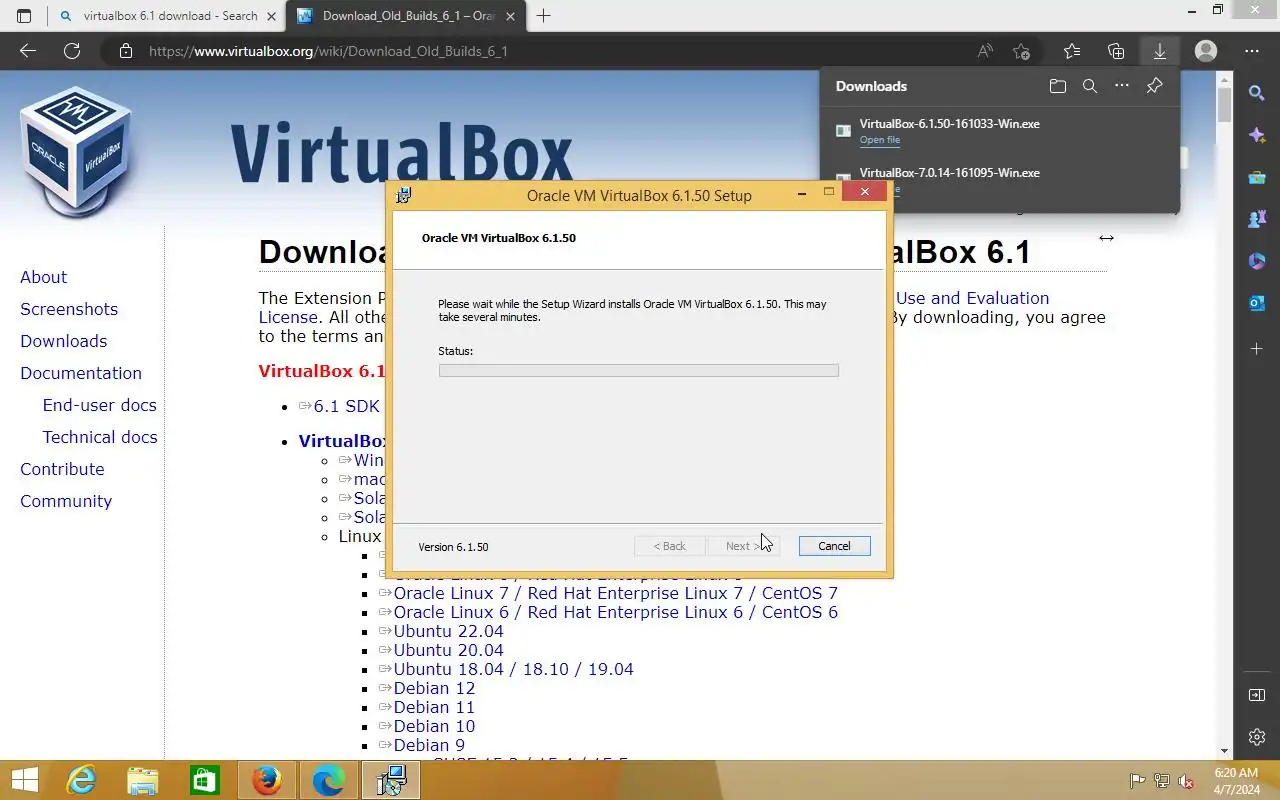Screen dimensions: 1280x800
Task: Open sidebar settings gear icon
Action: [1257, 737]
